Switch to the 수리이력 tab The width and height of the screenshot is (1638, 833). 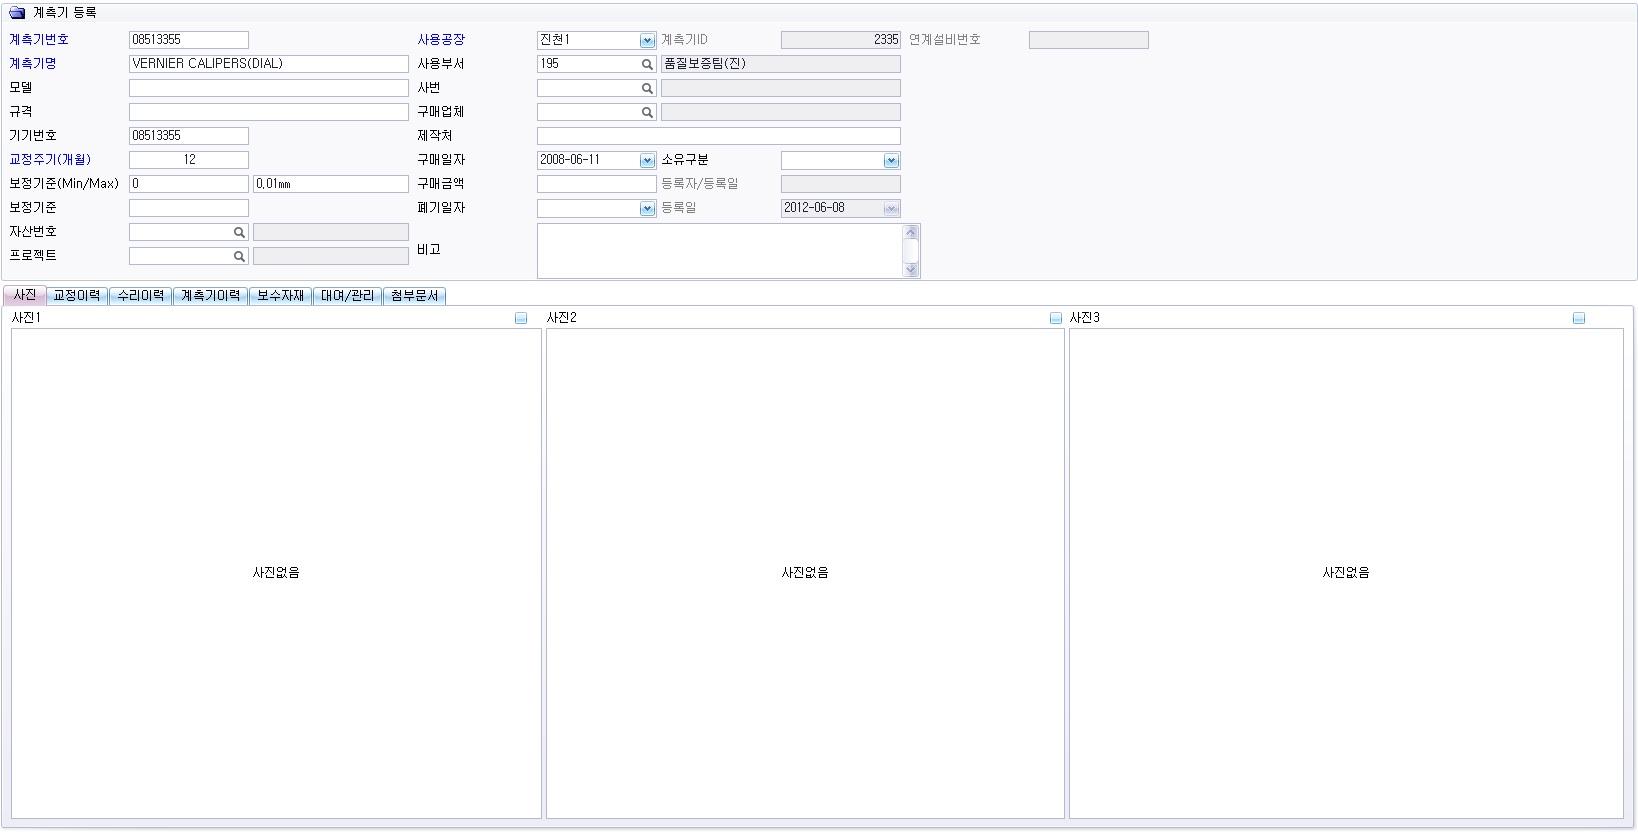coord(140,296)
